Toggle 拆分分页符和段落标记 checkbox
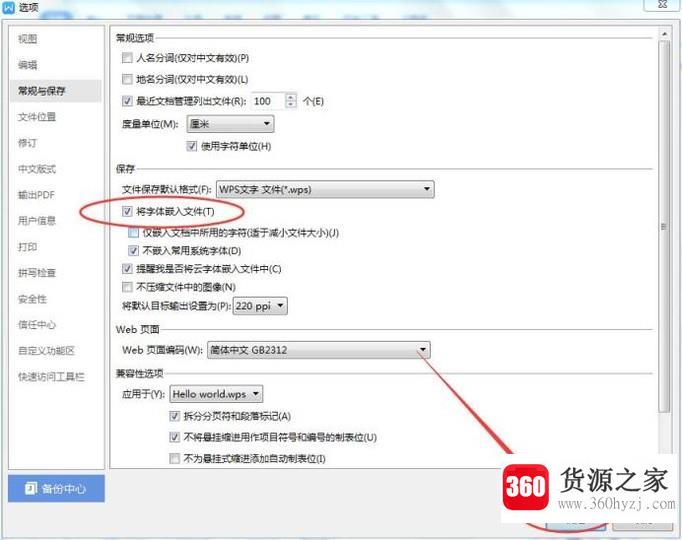The height and width of the screenshot is (540, 682). (x=174, y=416)
